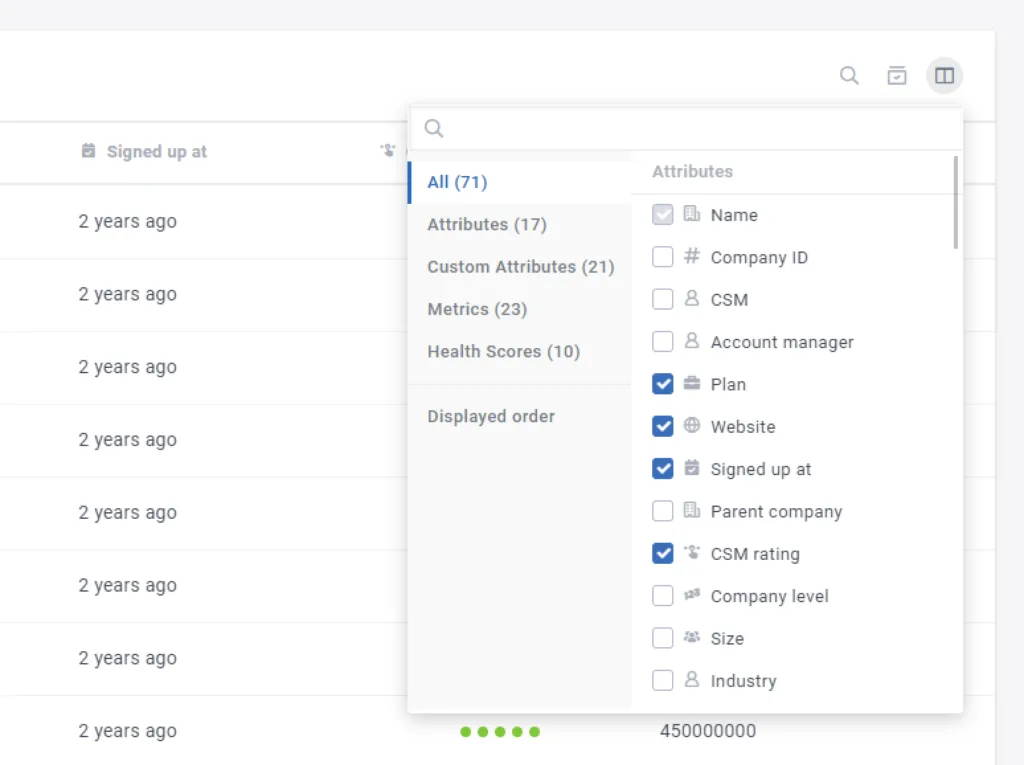Click the attributes list scrollbar
This screenshot has width=1024, height=765.
(955, 203)
